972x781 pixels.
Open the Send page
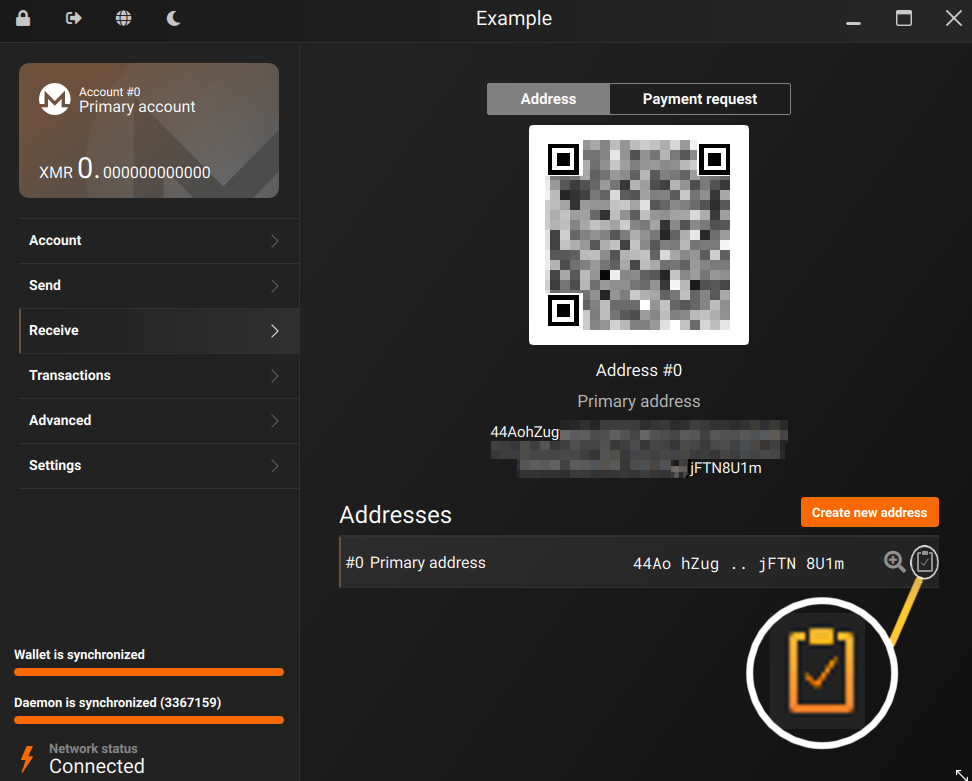(159, 286)
